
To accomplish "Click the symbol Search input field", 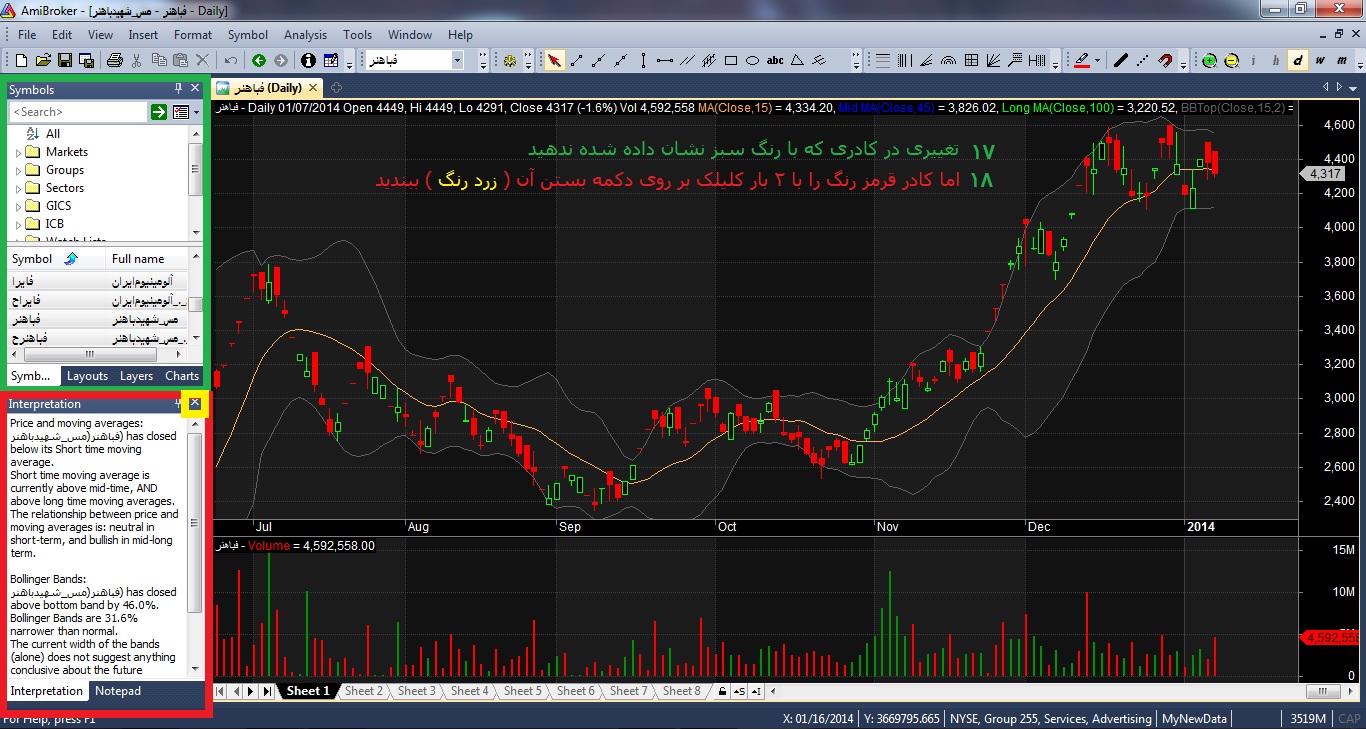I will coord(78,112).
